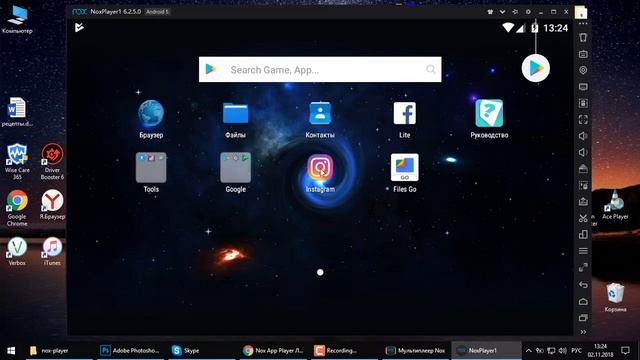Switch to Adobe Photoshop in taskbar
This screenshot has height=360, width=640.
131,351
